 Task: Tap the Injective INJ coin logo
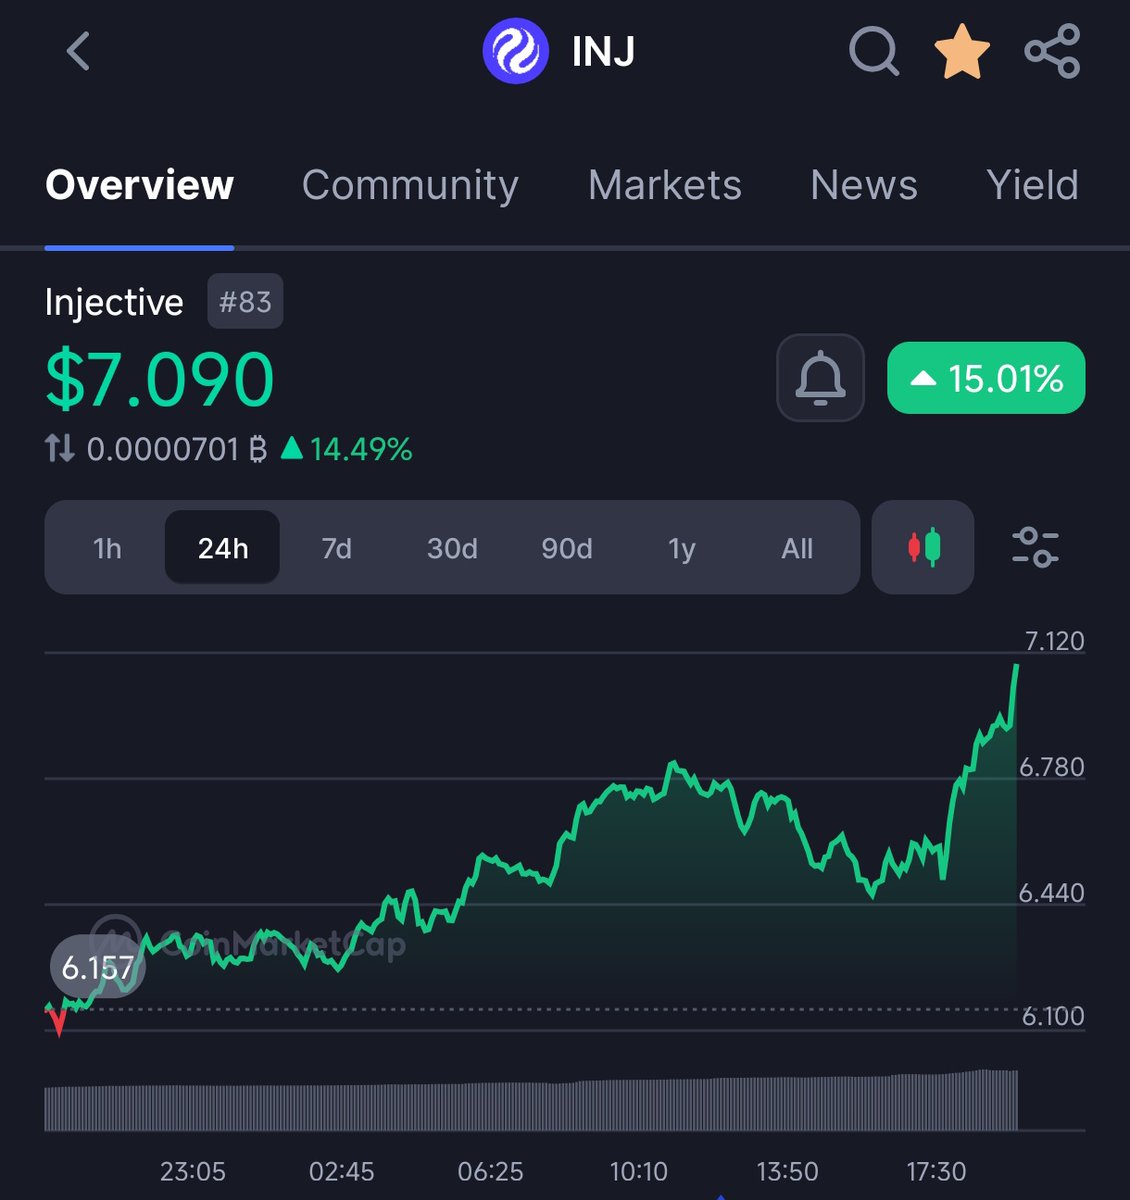point(515,51)
